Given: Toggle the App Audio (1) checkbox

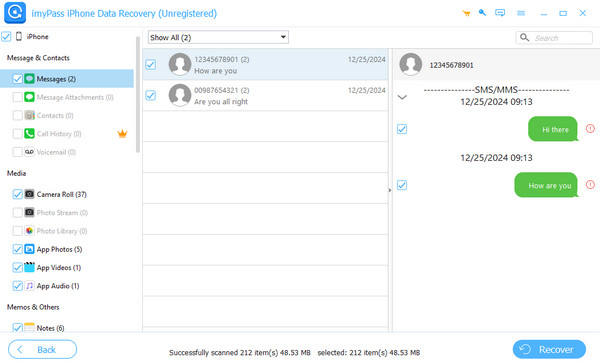Looking at the screenshot, I should (x=17, y=286).
